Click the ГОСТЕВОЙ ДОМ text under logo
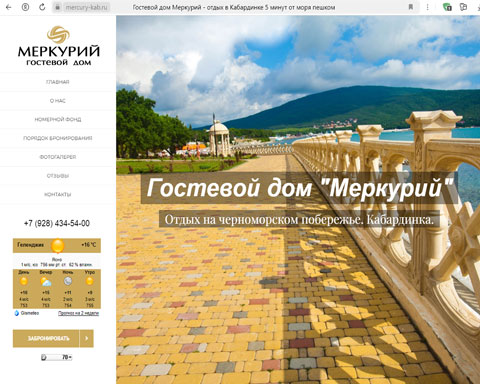Image resolution: width=480 pixels, height=384 pixels. (59, 62)
